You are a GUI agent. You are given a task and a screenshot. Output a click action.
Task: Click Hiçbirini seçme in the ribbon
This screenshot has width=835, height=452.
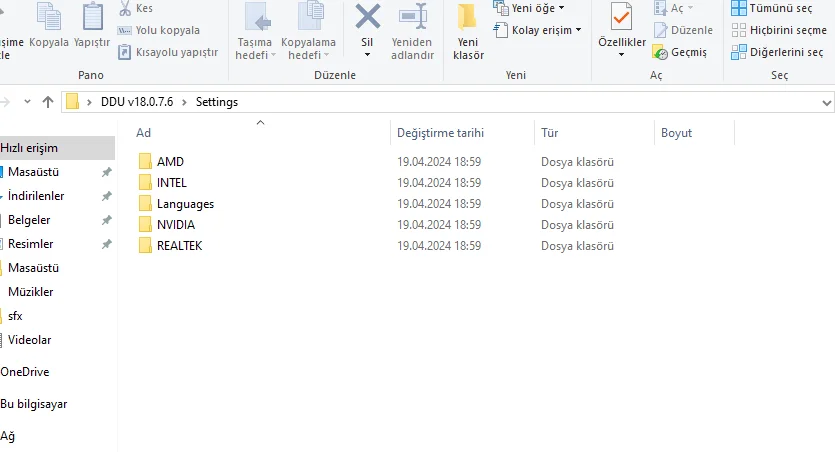[x=779, y=30]
